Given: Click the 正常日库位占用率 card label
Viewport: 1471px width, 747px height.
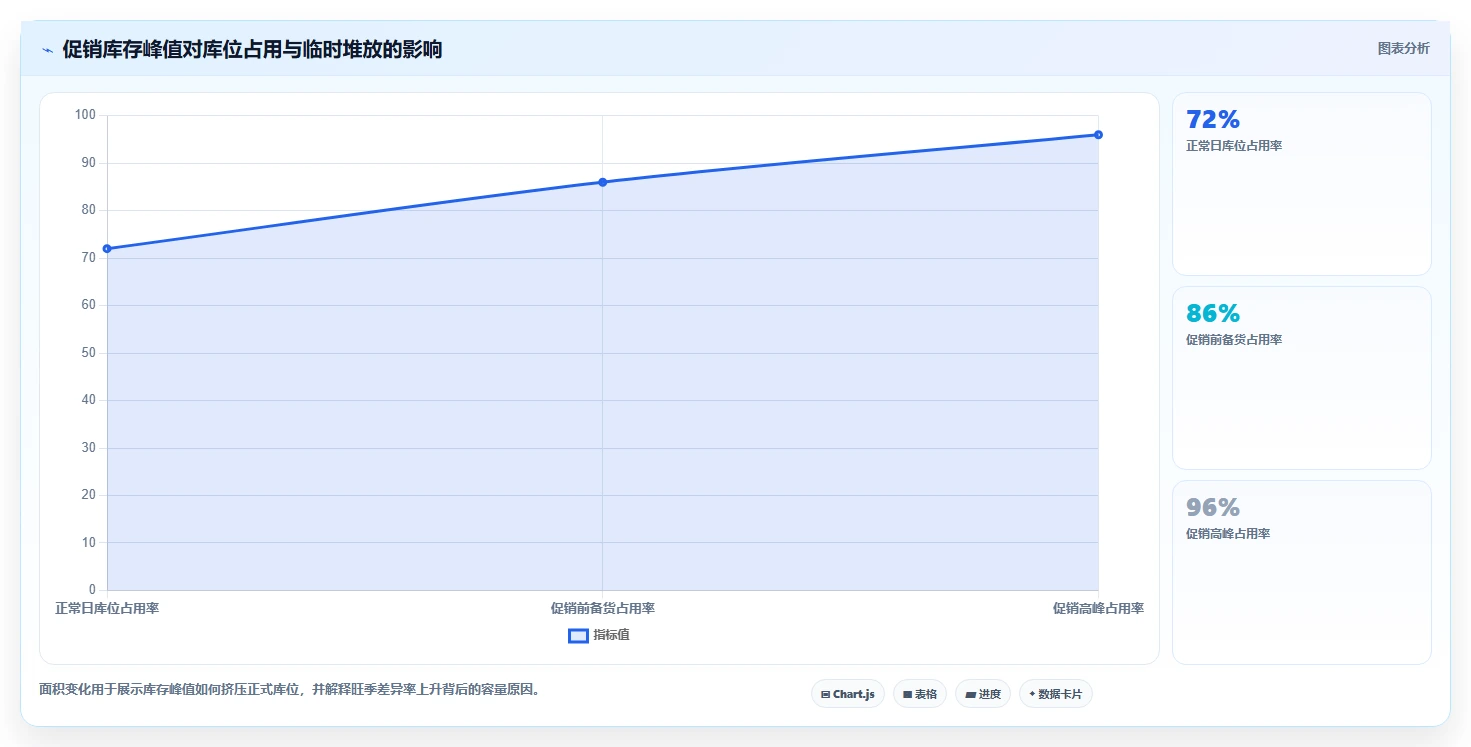Looking at the screenshot, I should (x=1234, y=146).
